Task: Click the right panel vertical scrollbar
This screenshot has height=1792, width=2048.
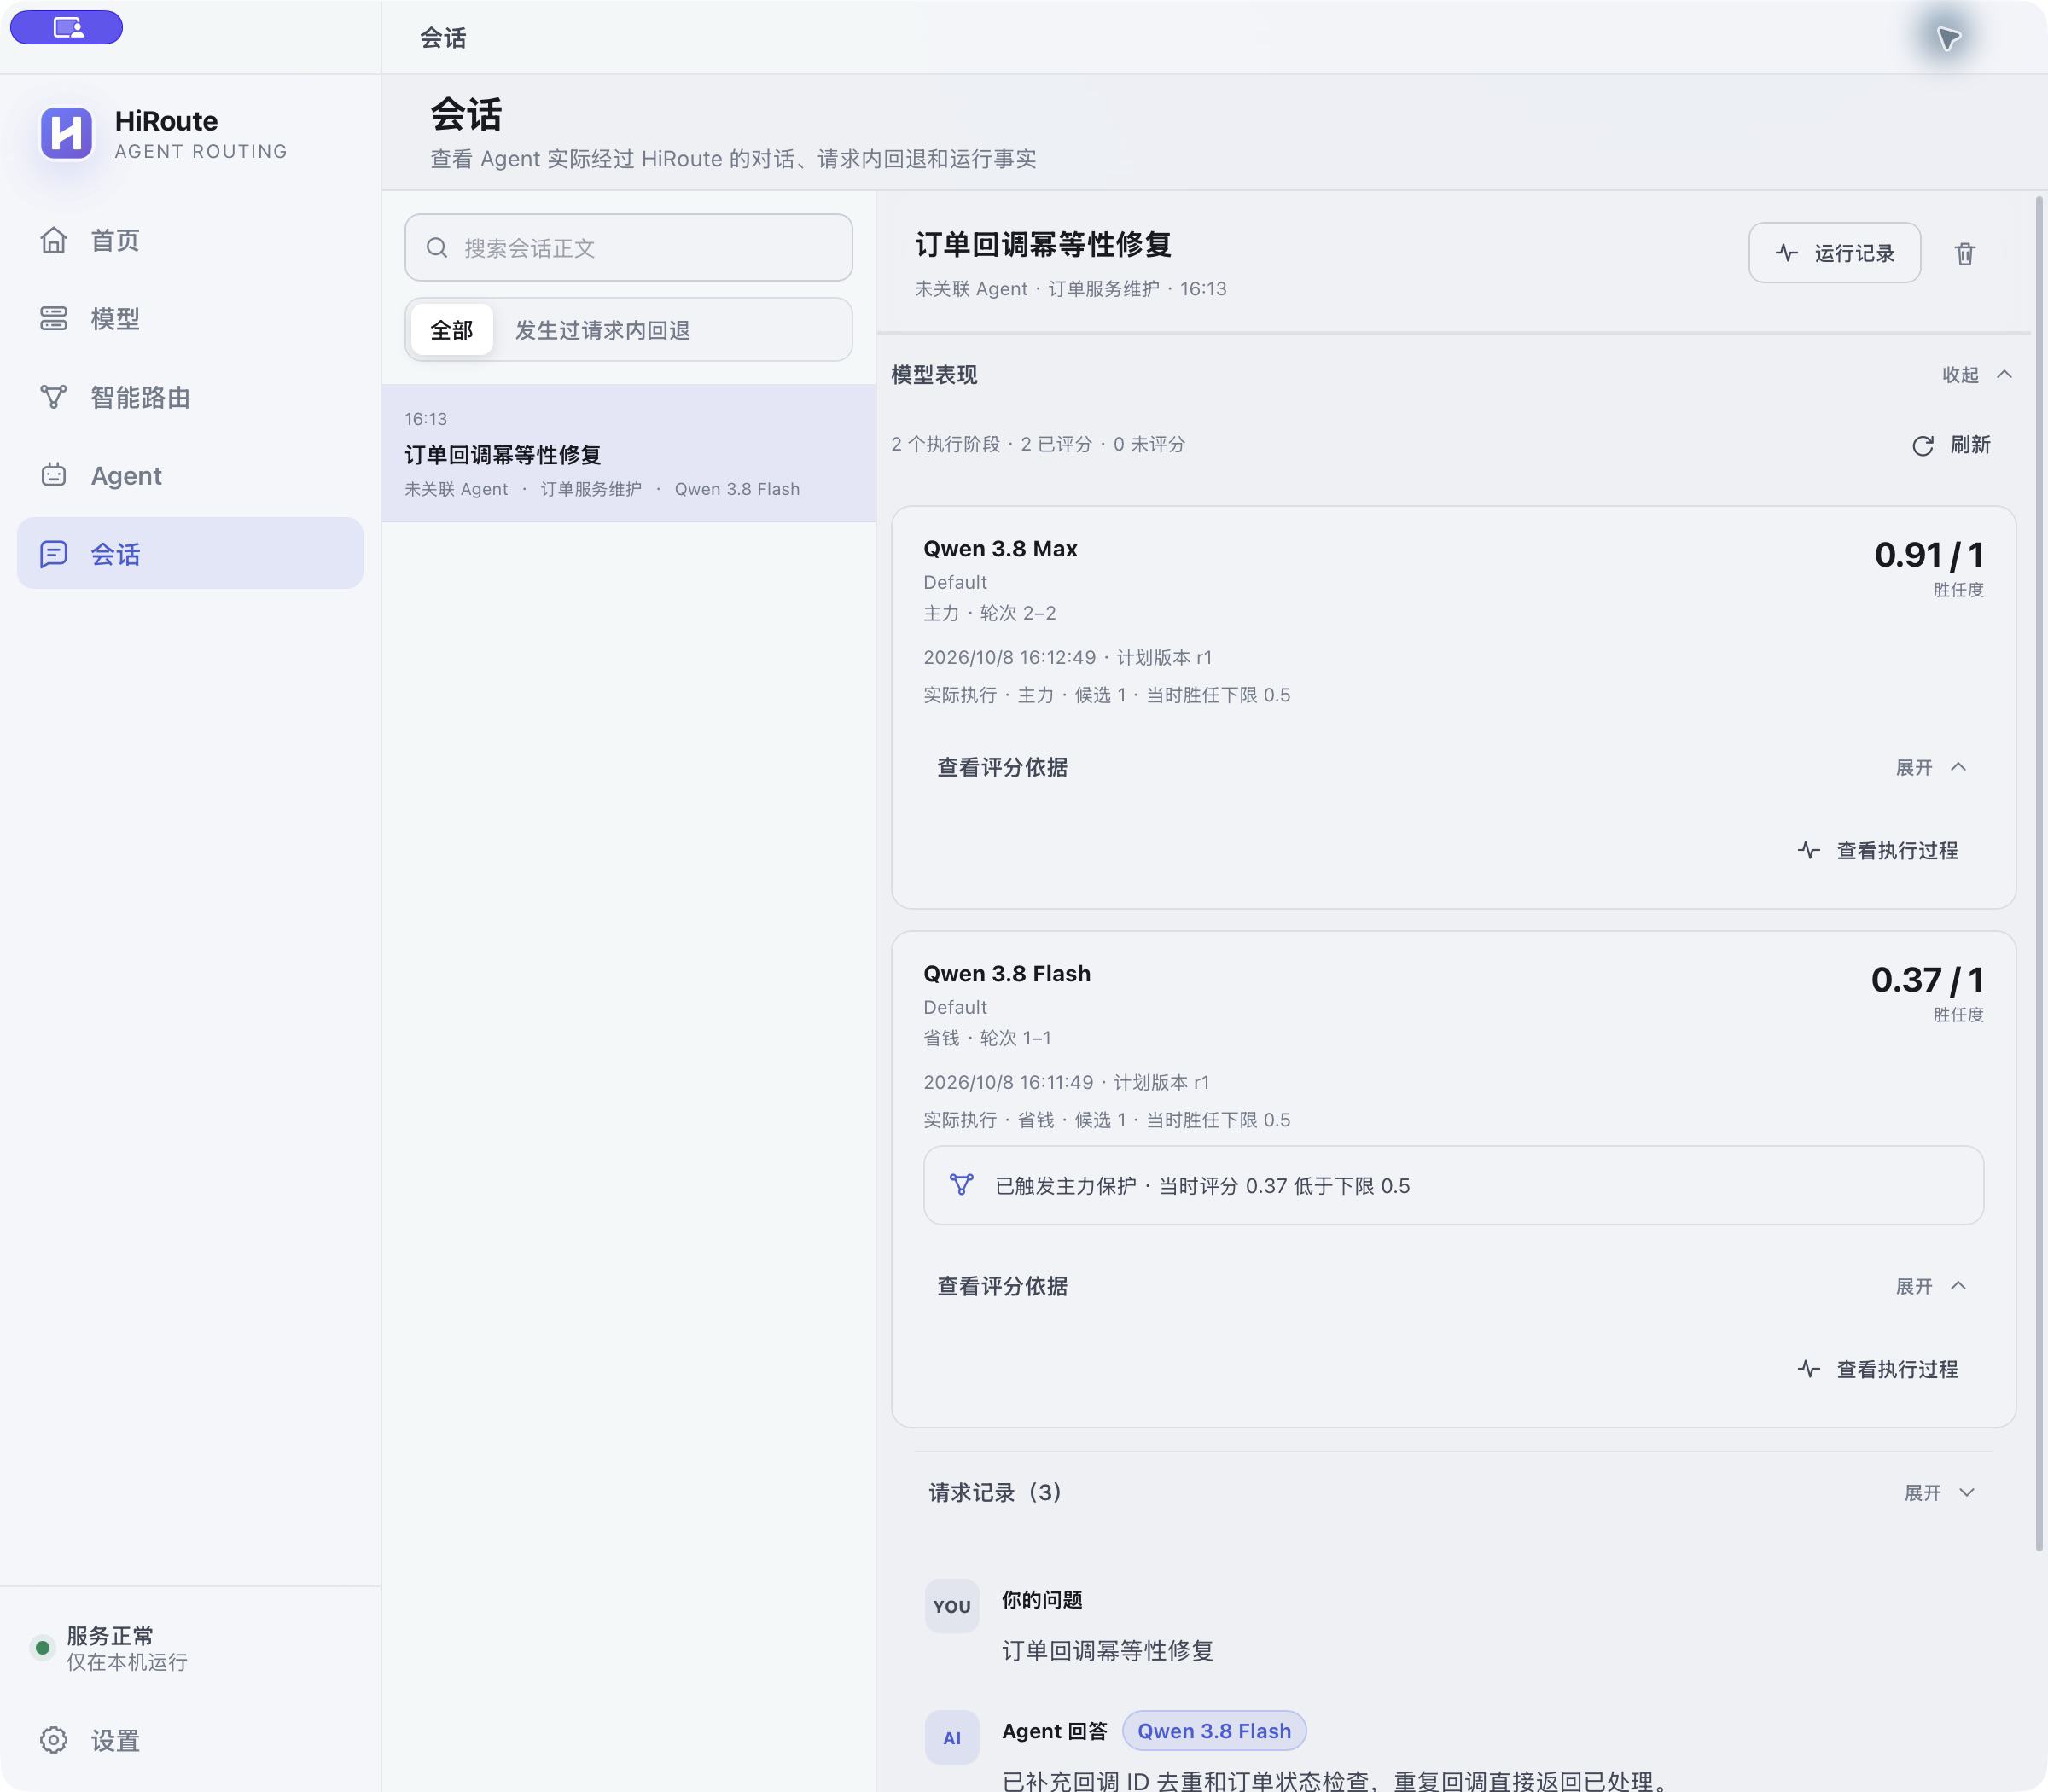Action: [2039, 873]
